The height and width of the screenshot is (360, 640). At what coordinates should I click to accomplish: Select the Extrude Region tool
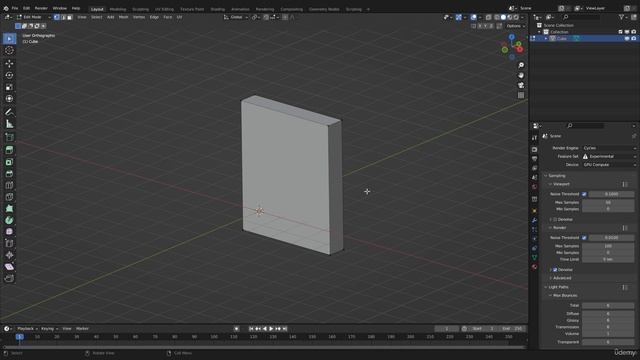pos(9,150)
